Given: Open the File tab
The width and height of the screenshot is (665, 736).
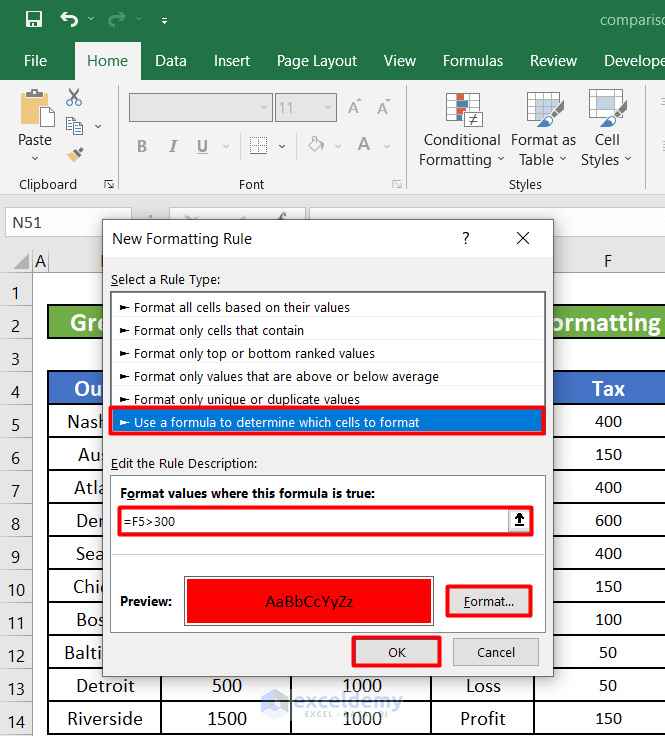Looking at the screenshot, I should coord(35,61).
